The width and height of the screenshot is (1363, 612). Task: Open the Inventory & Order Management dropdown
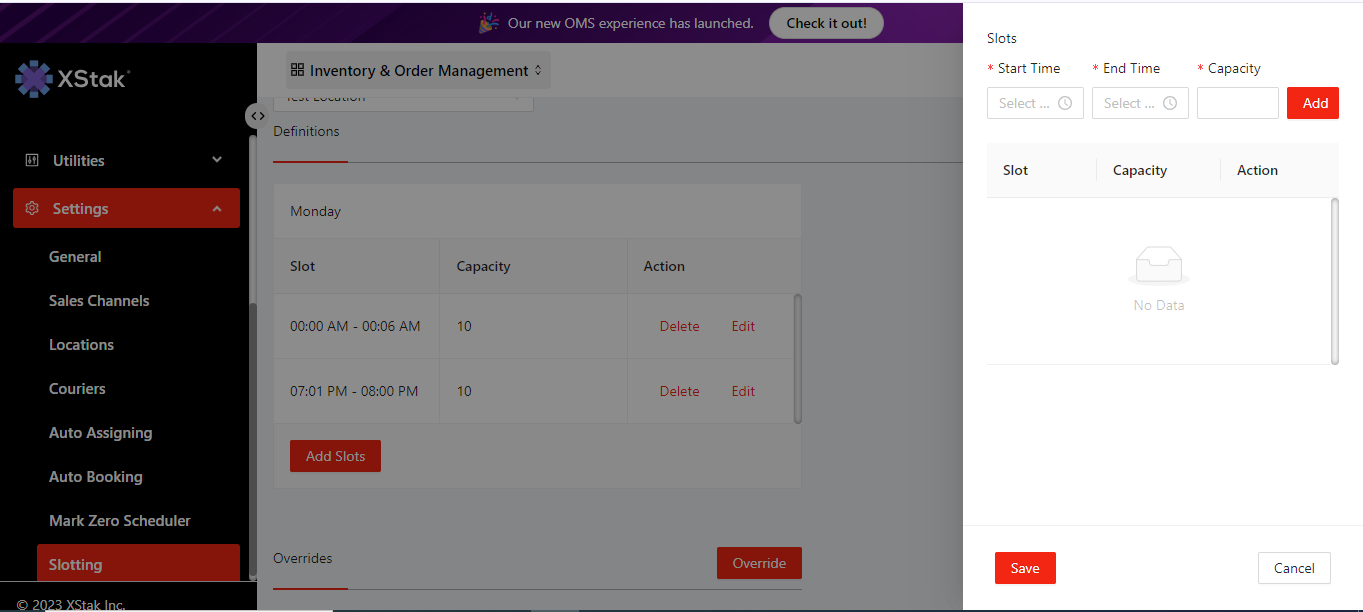(x=418, y=70)
